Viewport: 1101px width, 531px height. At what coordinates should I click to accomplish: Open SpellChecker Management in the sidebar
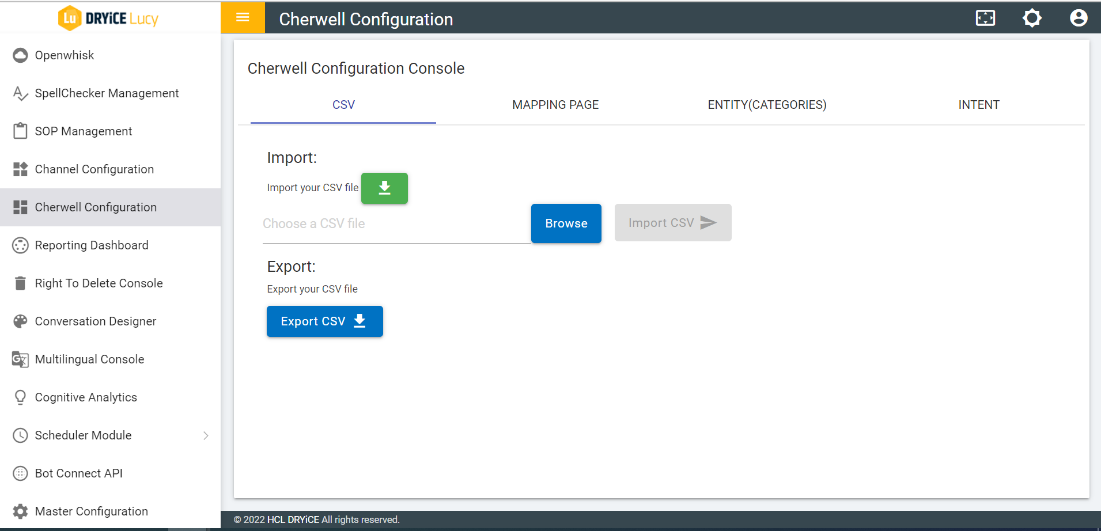tap(110, 93)
